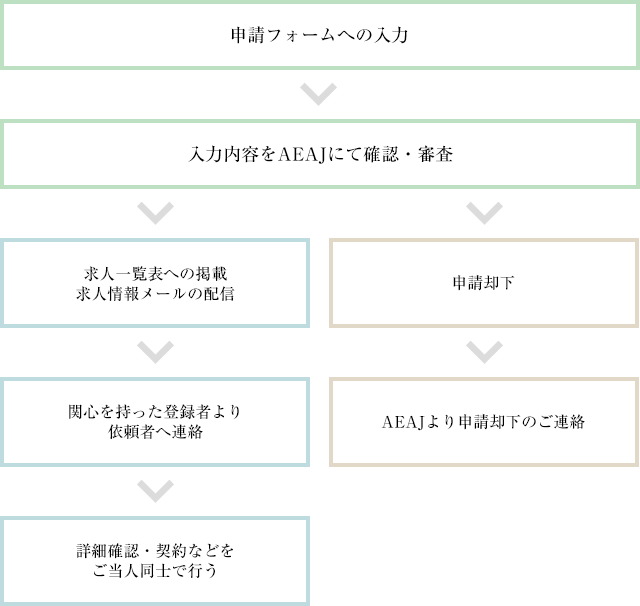Image resolution: width=640 pixels, height=606 pixels.
Task: Click chevron below the 申請フォームへの入力 box
Action: click(319, 96)
